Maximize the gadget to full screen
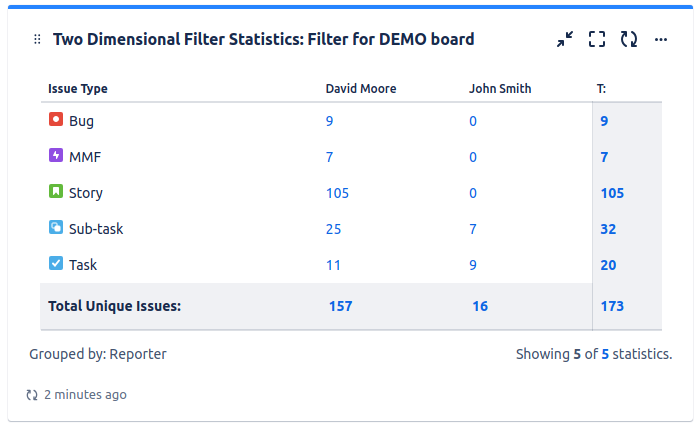The image size is (699, 426). click(597, 39)
